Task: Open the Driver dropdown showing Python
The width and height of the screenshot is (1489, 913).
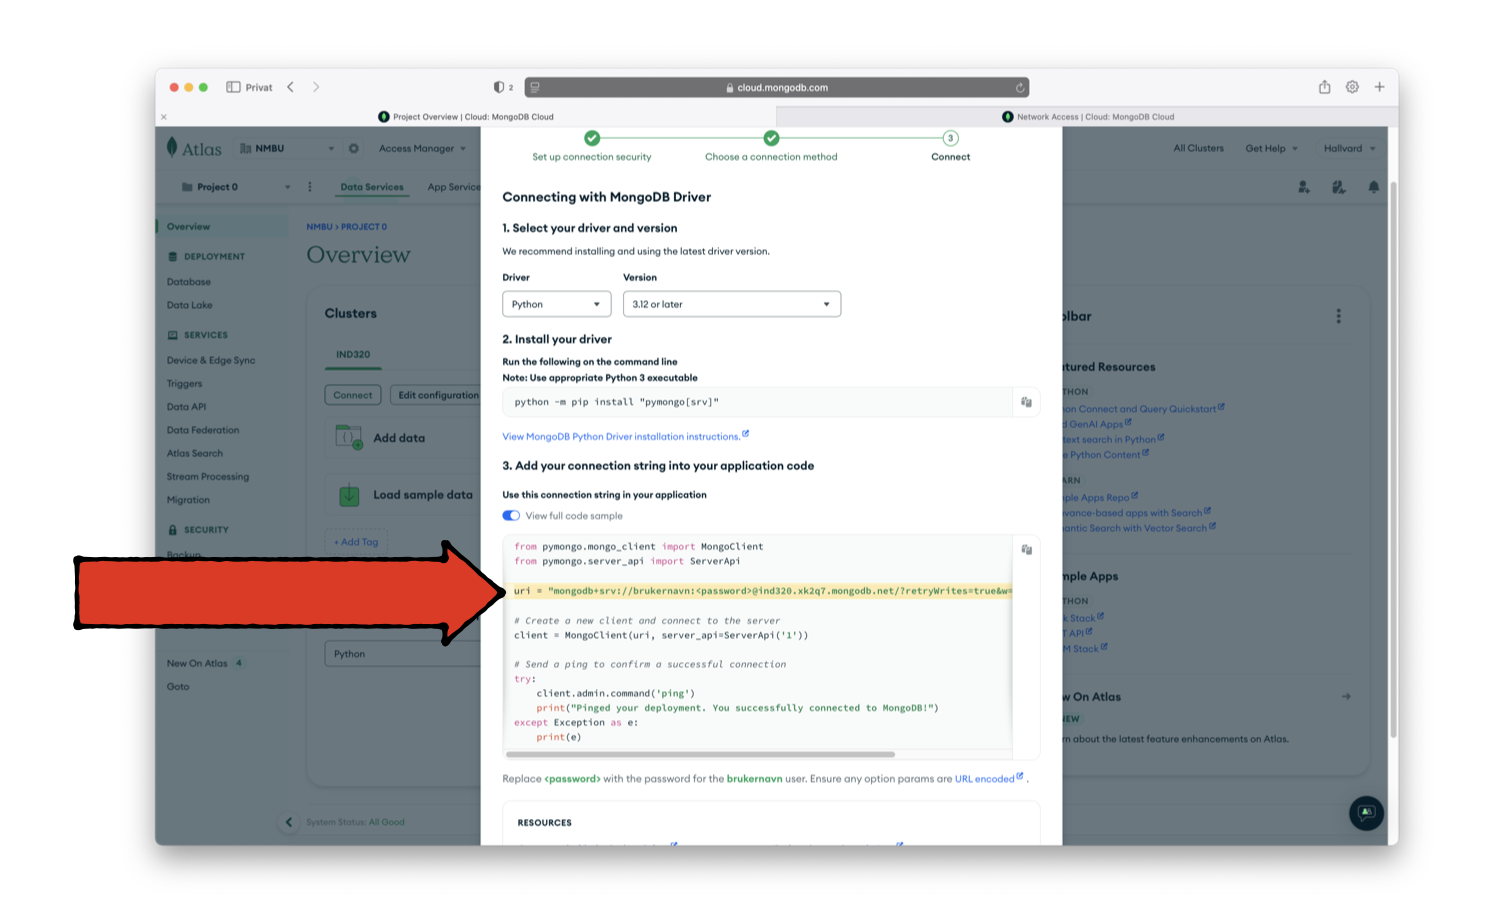Action: pyautogui.click(x=556, y=304)
